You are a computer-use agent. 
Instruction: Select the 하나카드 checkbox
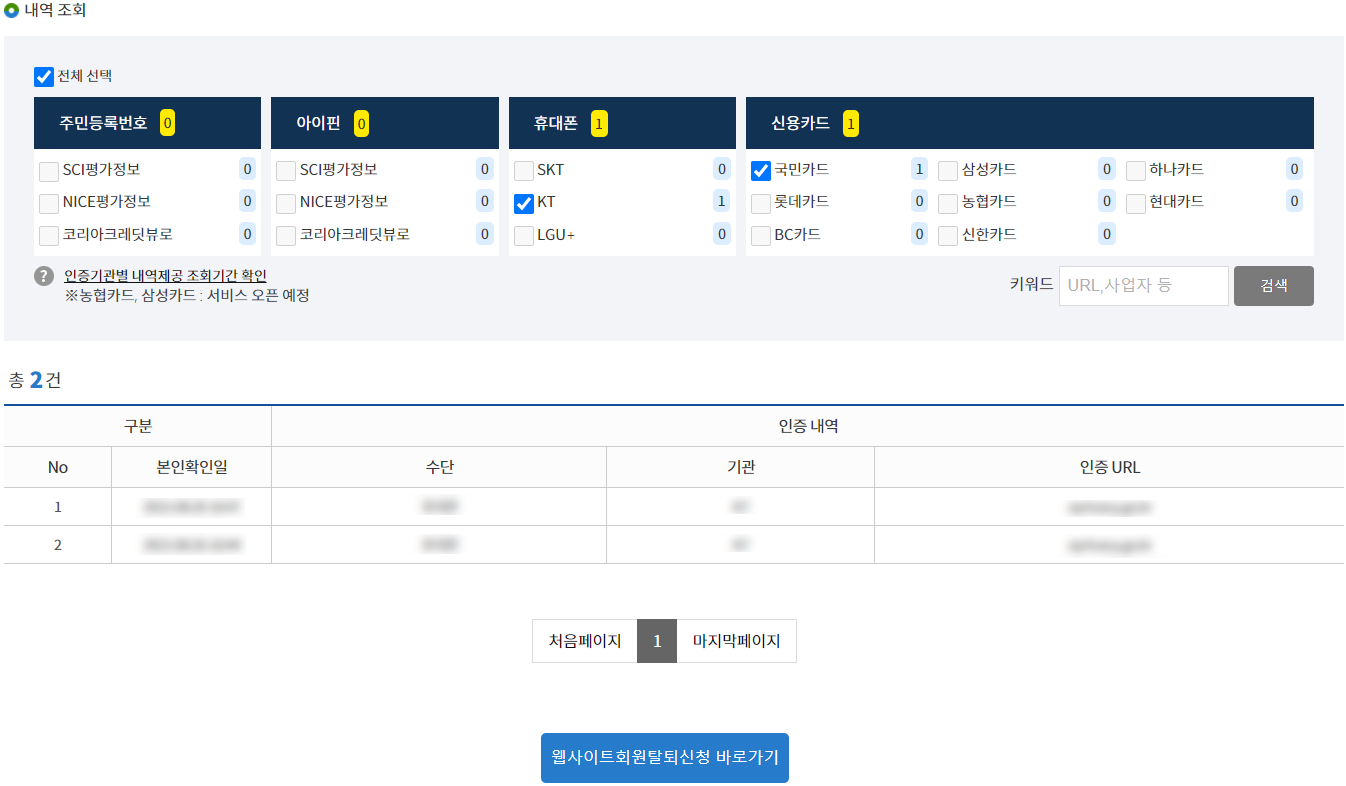click(1136, 171)
